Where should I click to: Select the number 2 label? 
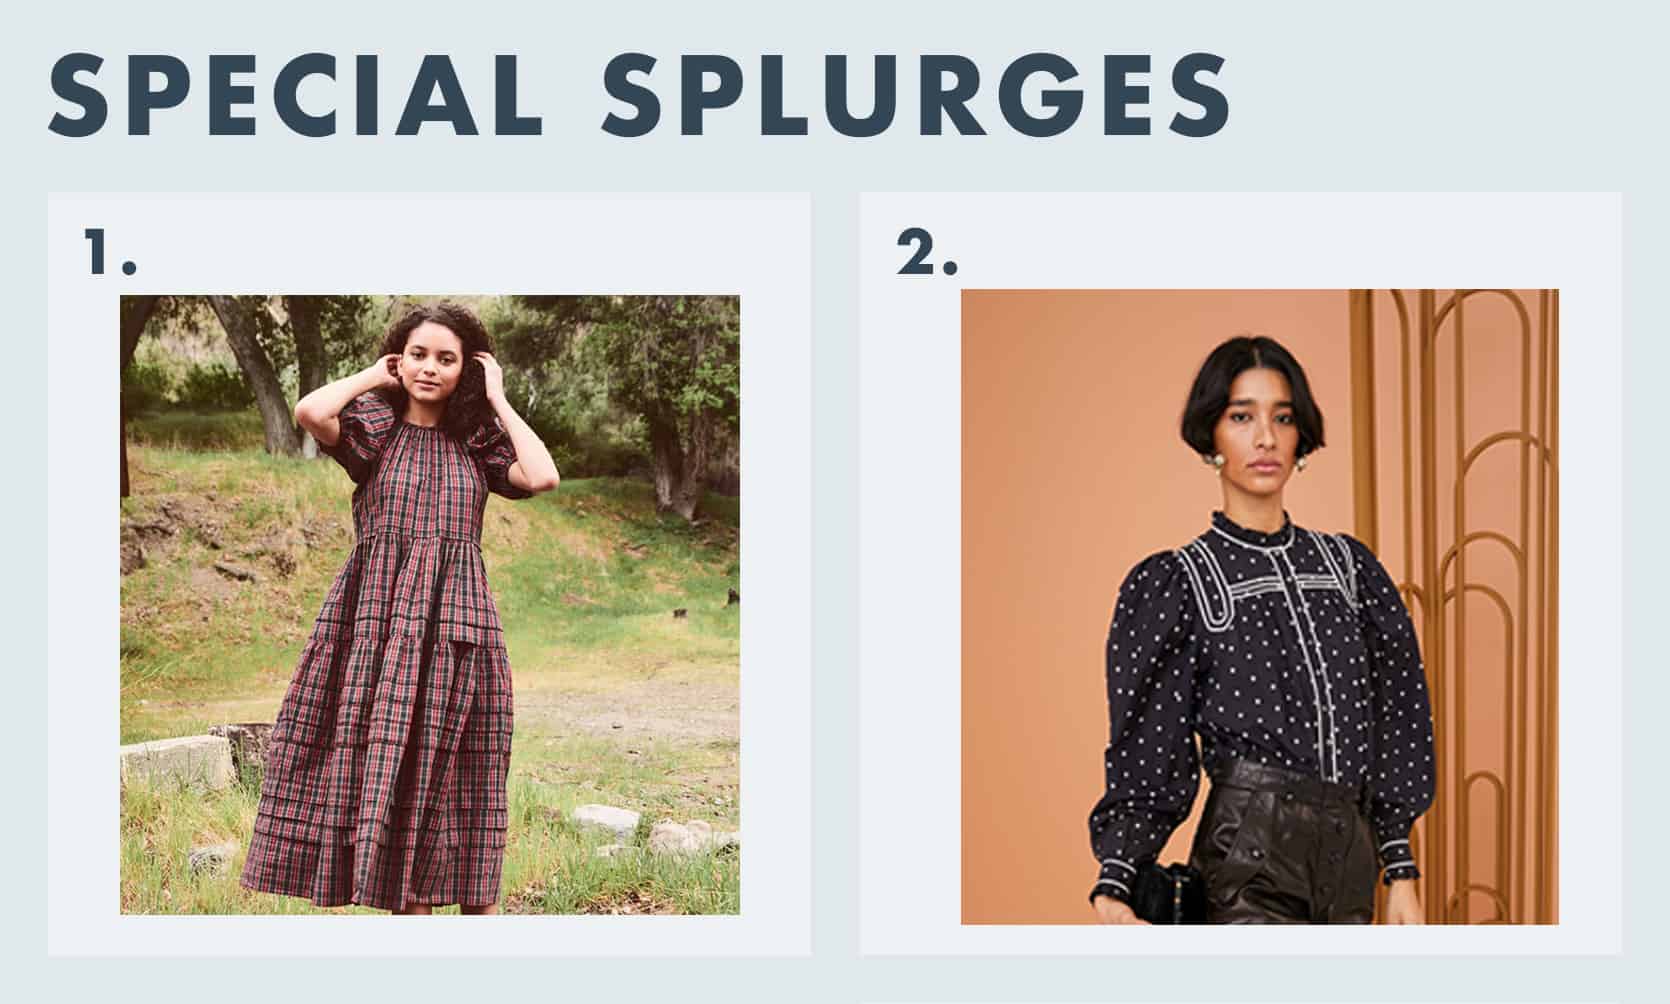[927, 251]
